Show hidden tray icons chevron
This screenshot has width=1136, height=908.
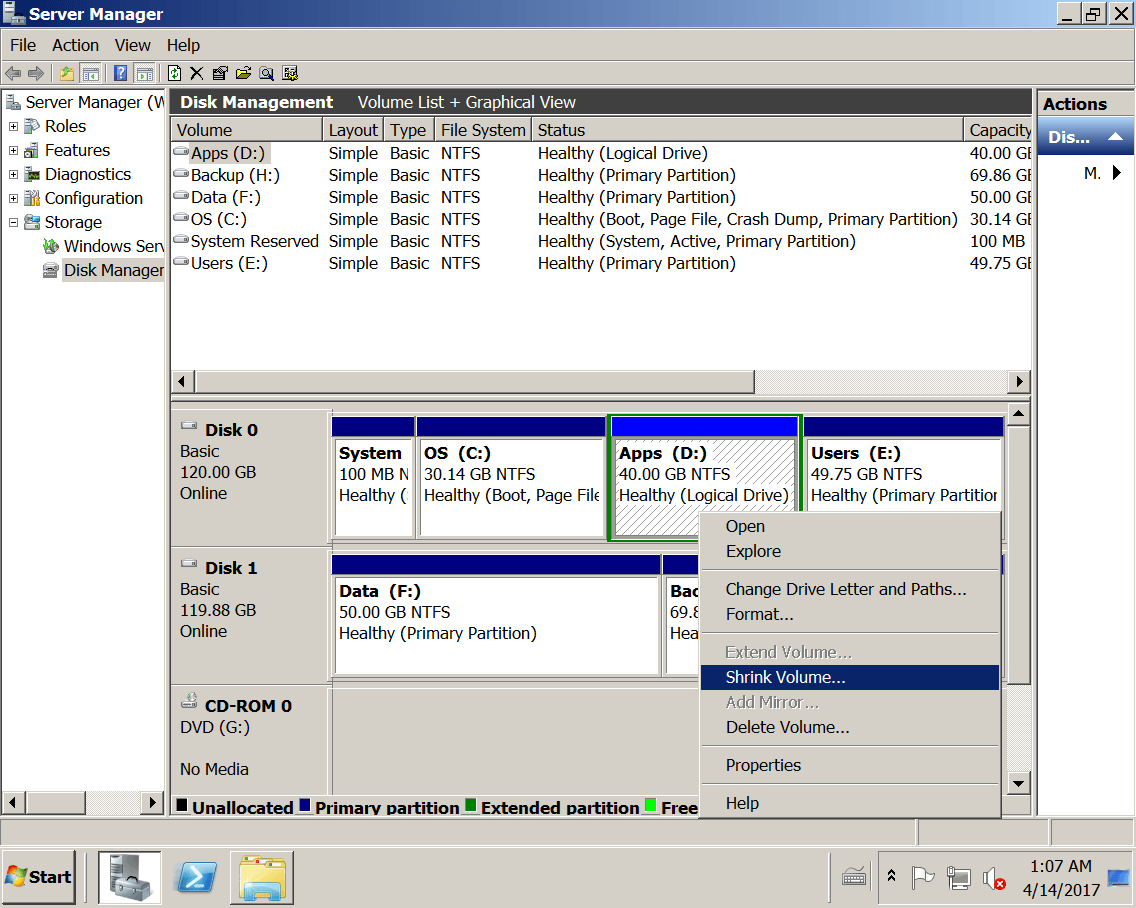[x=892, y=876]
